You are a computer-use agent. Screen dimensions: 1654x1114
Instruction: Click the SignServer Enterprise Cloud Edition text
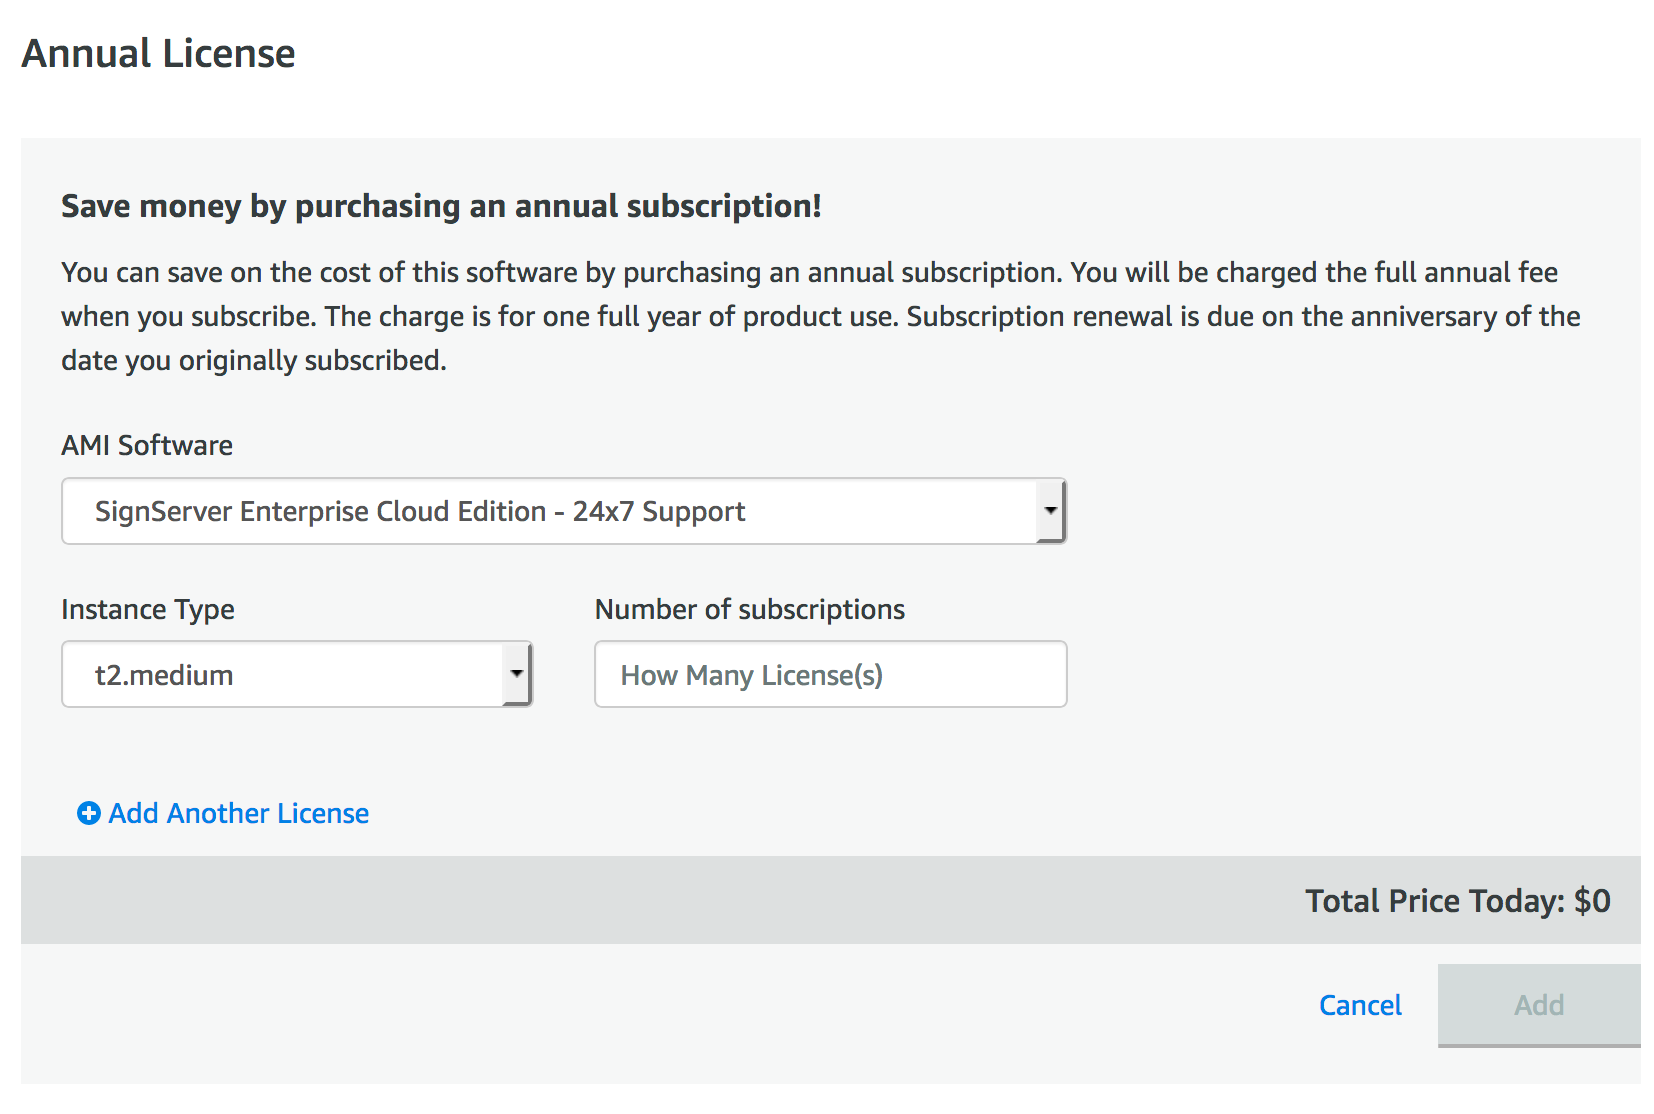click(420, 512)
